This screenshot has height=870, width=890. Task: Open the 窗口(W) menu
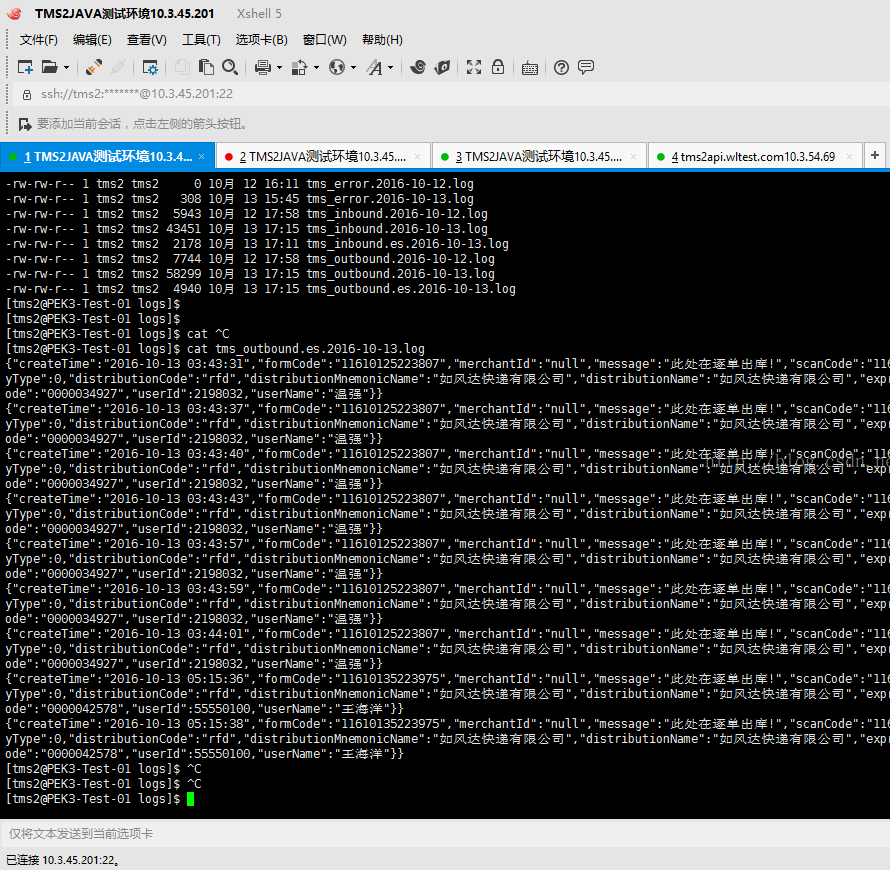pos(325,40)
